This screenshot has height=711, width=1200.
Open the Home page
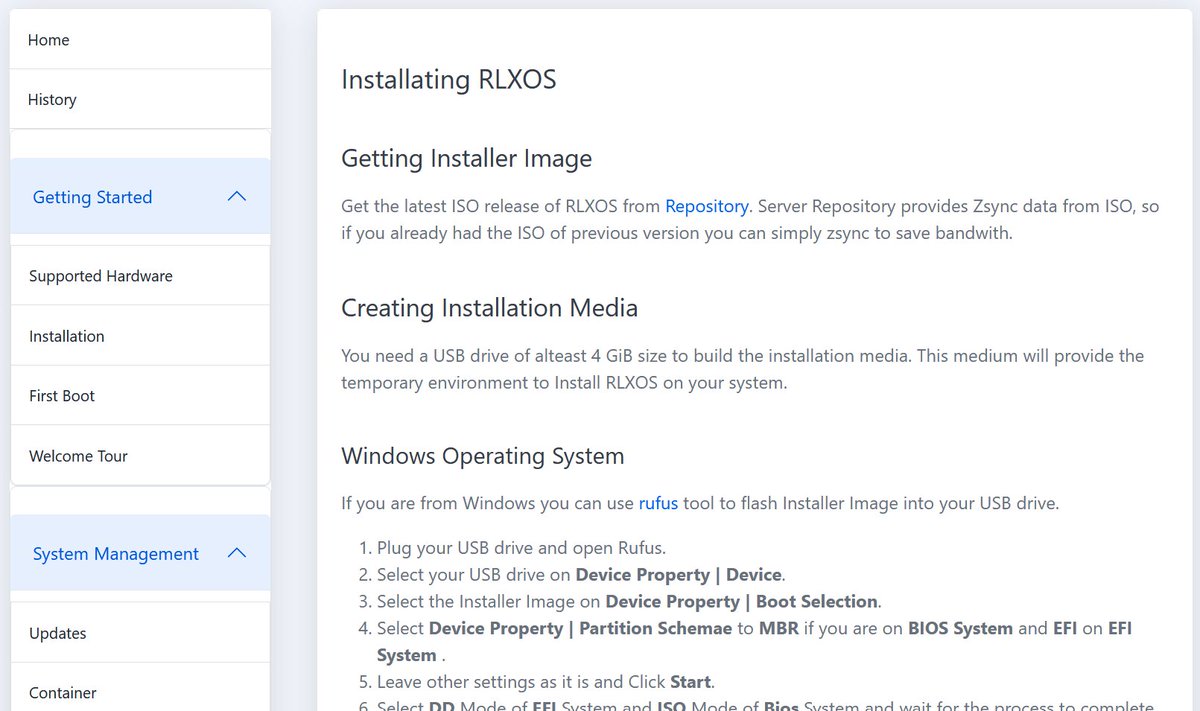(48, 39)
